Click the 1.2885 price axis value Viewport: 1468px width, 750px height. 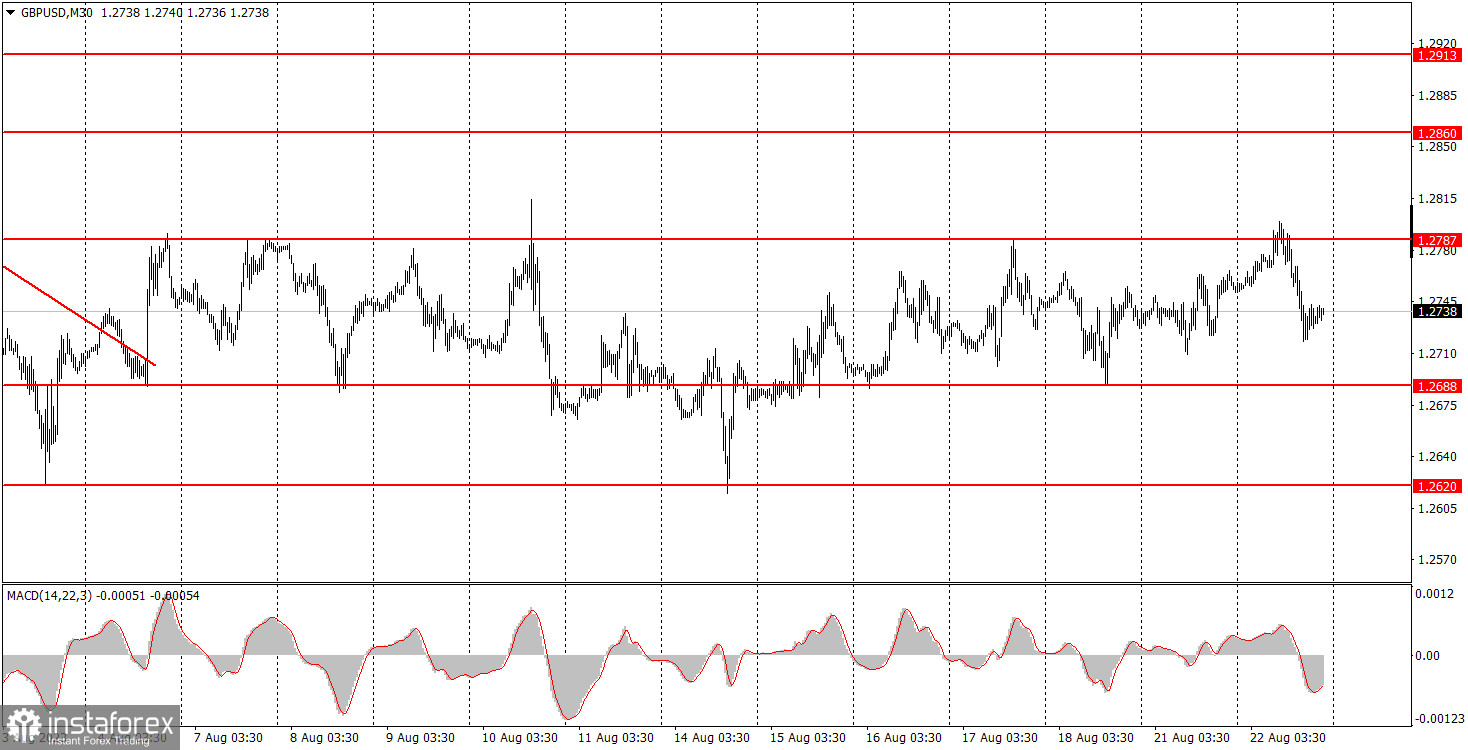click(x=1436, y=96)
